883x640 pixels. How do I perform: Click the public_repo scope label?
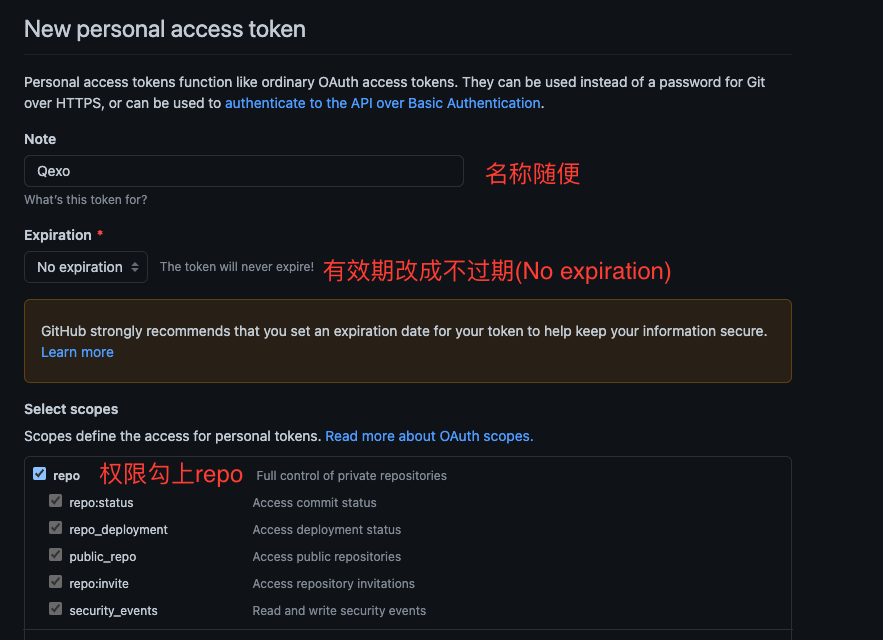coord(102,557)
